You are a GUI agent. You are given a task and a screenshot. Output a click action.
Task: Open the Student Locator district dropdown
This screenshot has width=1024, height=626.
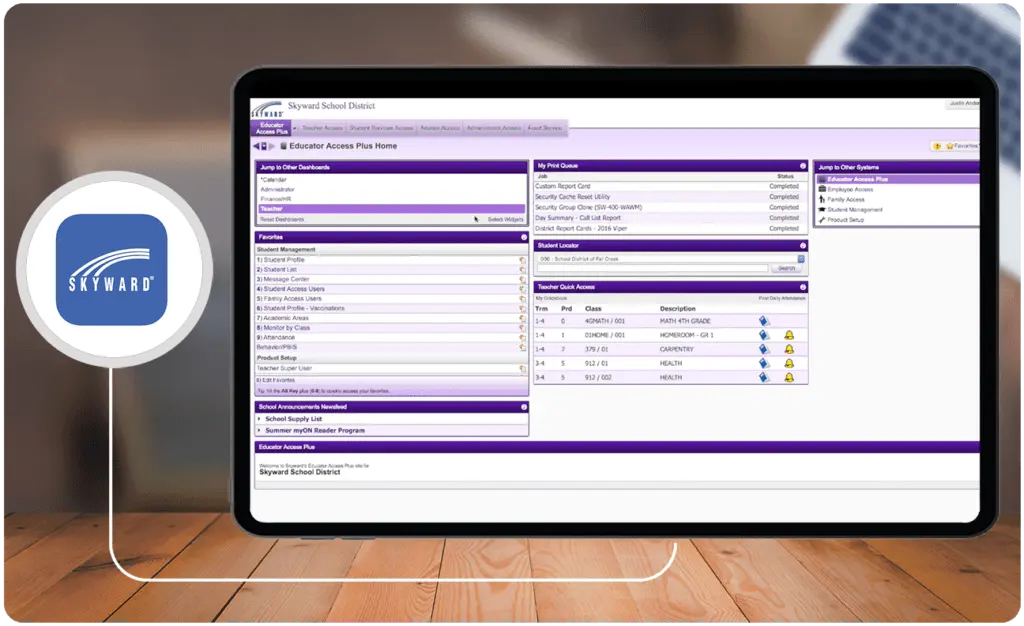801,259
